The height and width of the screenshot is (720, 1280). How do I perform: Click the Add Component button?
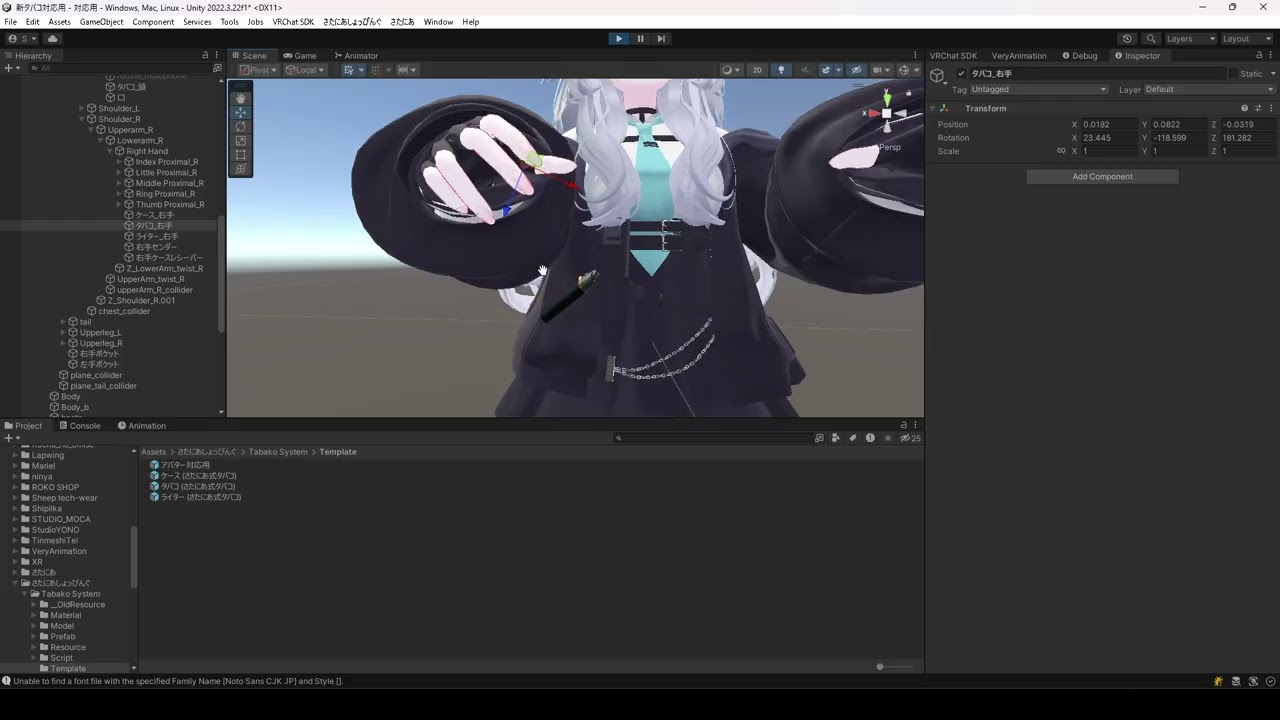click(1102, 177)
